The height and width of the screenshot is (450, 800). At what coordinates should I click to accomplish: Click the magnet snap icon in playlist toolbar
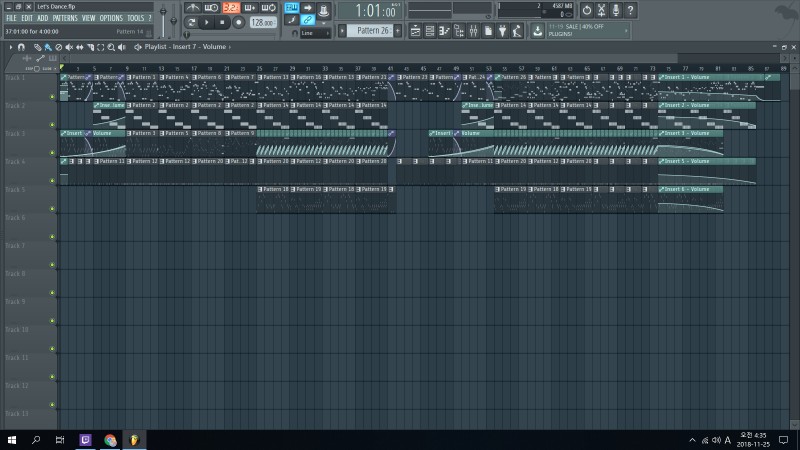pos(21,47)
